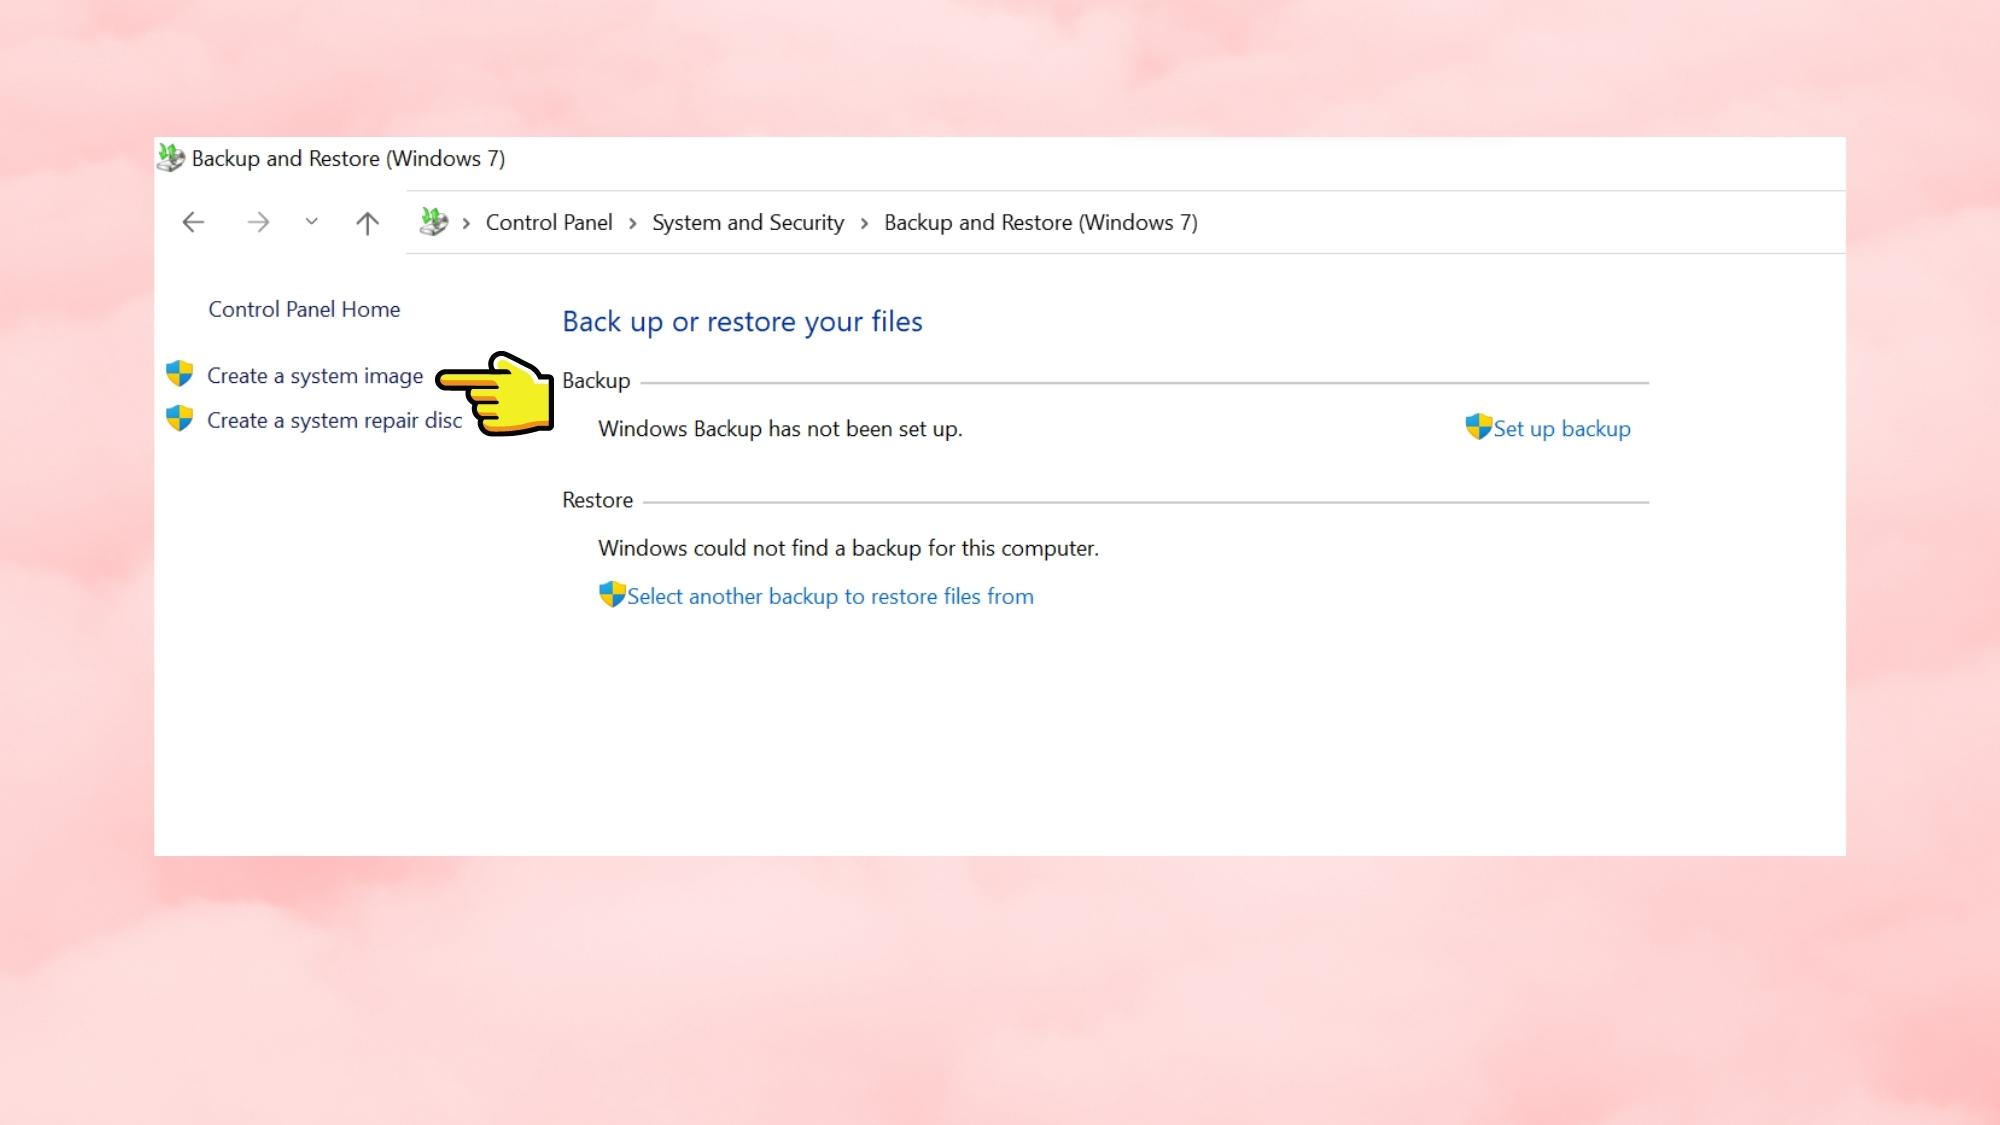The width and height of the screenshot is (2000, 1125).
Task: Click Create a system image link
Action: pyautogui.click(x=315, y=376)
